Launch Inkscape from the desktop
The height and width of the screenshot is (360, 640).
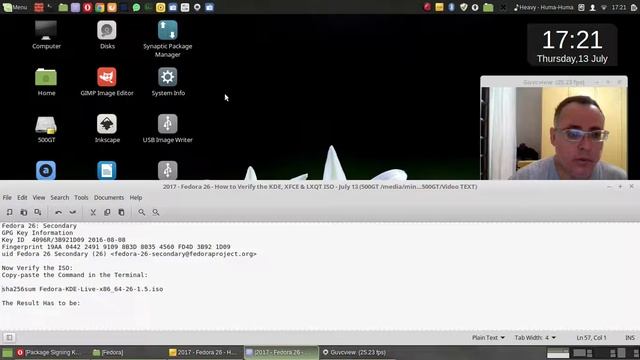pyautogui.click(x=107, y=129)
